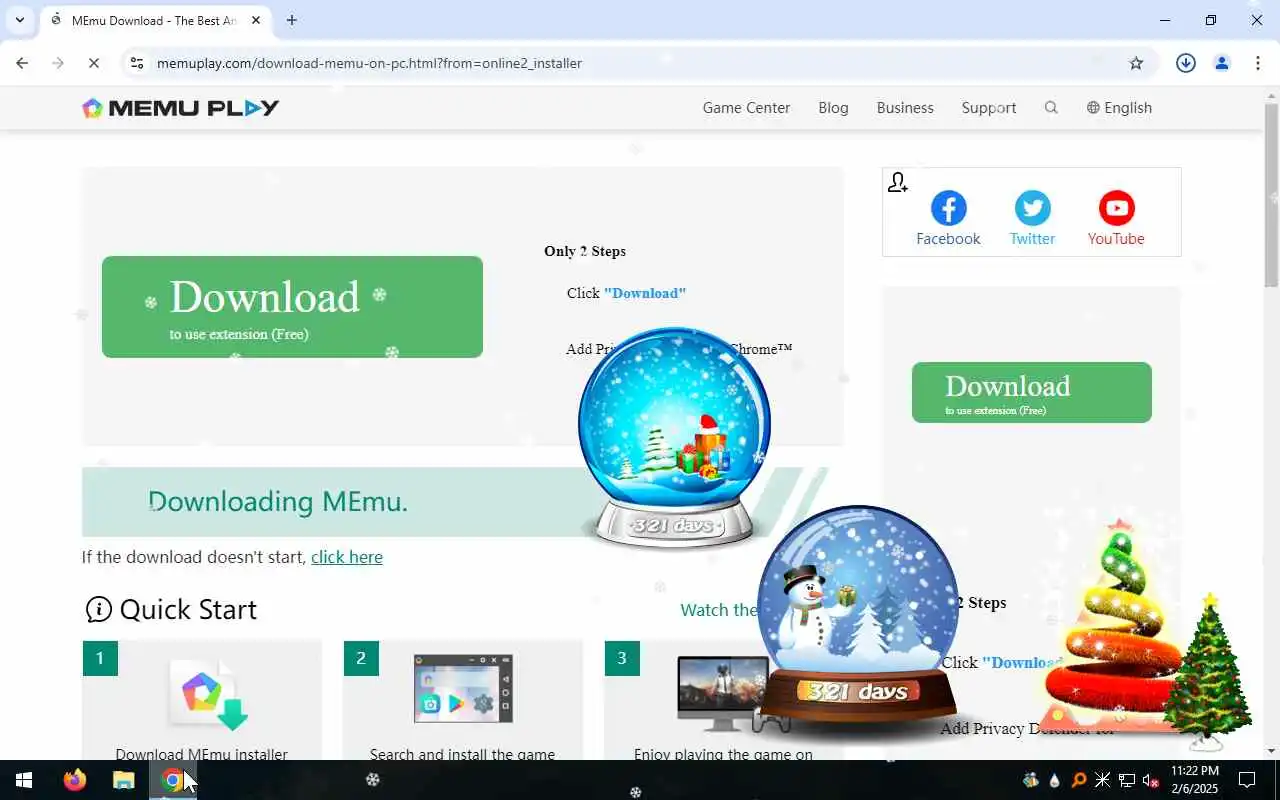Go to the Blog menu item
This screenshot has height=800, width=1280.
coord(833,108)
